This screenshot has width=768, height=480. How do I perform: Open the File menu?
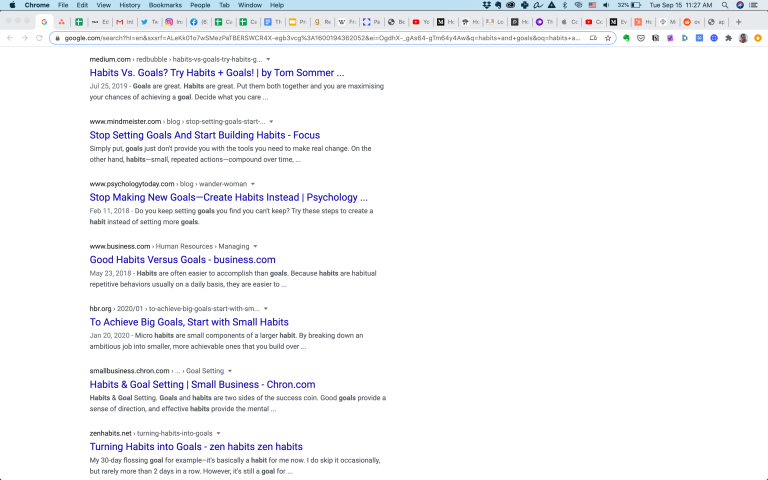click(x=63, y=5)
